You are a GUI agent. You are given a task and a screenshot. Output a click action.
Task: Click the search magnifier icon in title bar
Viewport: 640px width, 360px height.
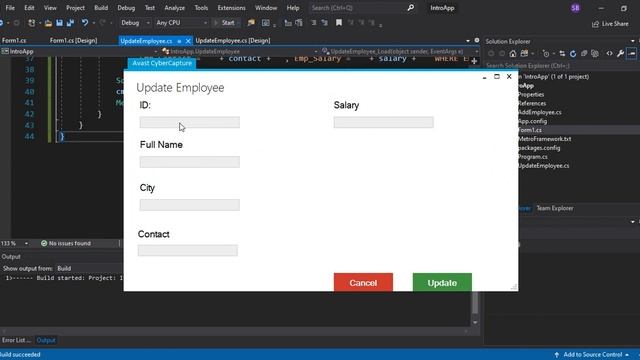pyautogui.click(x=411, y=8)
